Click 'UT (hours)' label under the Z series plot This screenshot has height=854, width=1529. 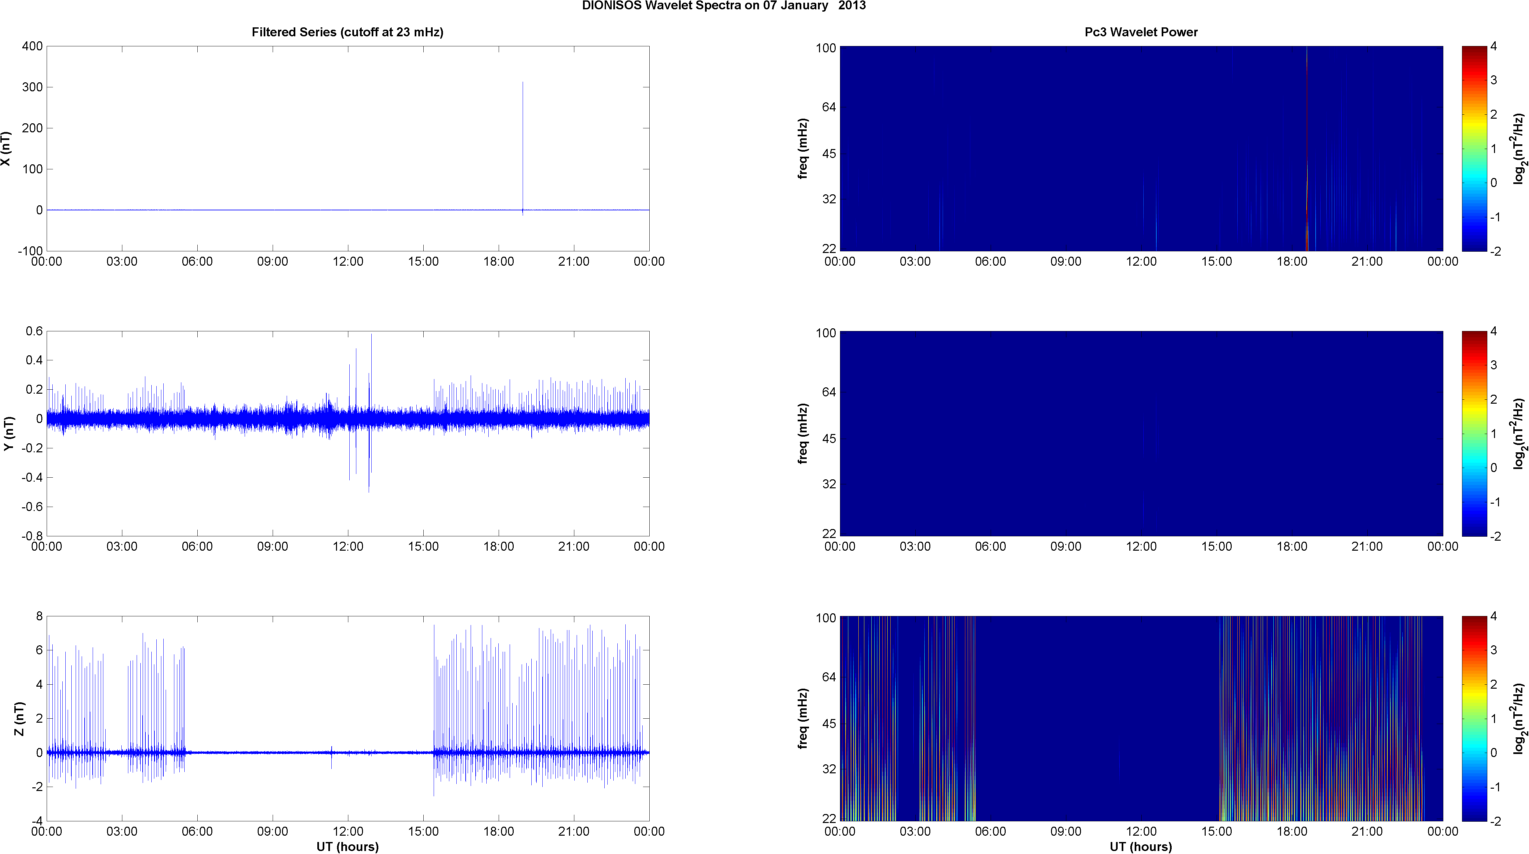[347, 846]
